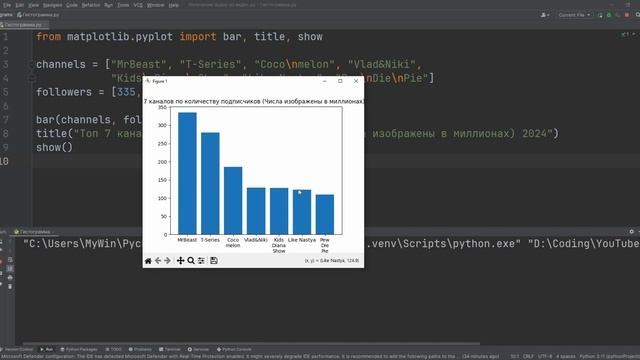Click the horizontal scrollbar of Run console
The image size is (640, 360).
point(251,344)
